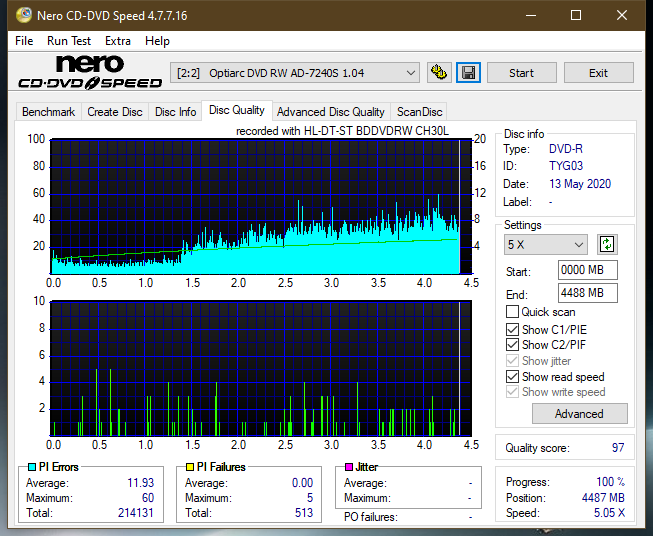
Task: Open the Help menu
Action: click(x=157, y=41)
